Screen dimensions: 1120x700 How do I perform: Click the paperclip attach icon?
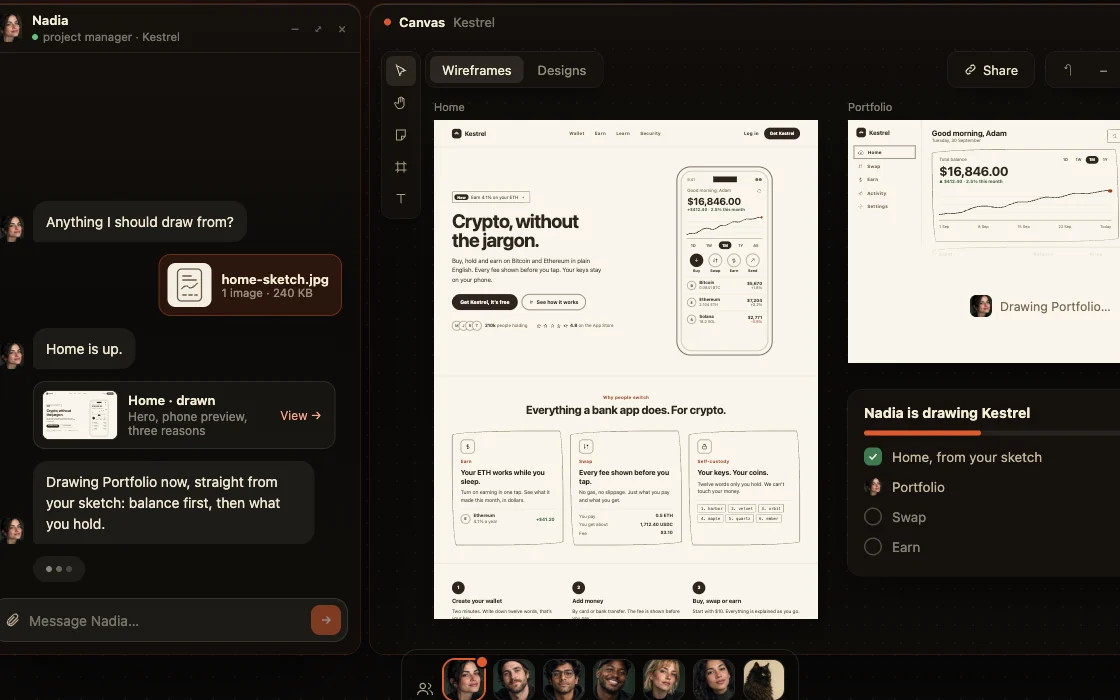13,620
